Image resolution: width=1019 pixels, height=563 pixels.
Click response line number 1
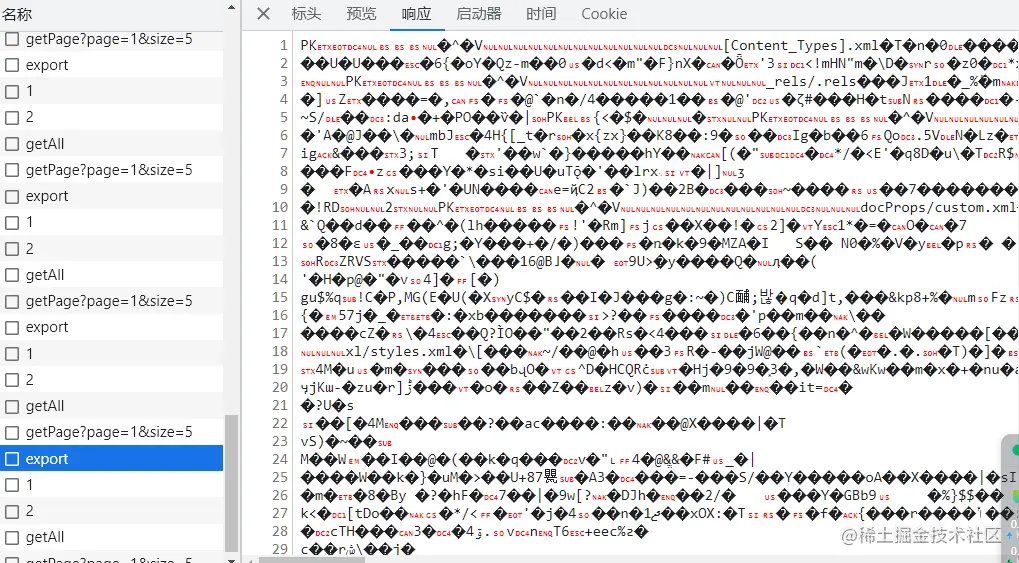[283, 46]
